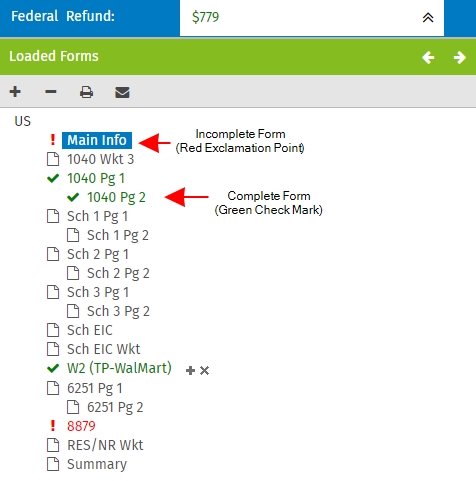Open RES/NR Wkt in the list
This screenshot has width=476, height=481.
point(105,445)
